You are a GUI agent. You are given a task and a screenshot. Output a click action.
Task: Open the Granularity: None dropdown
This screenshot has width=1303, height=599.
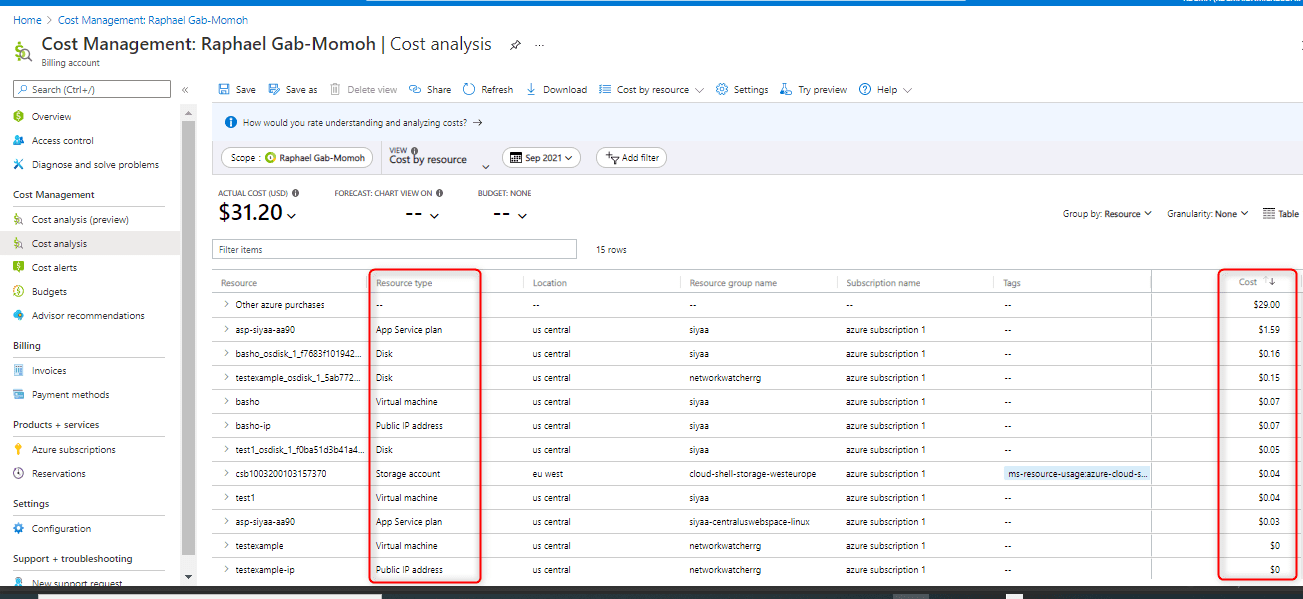pos(1208,214)
